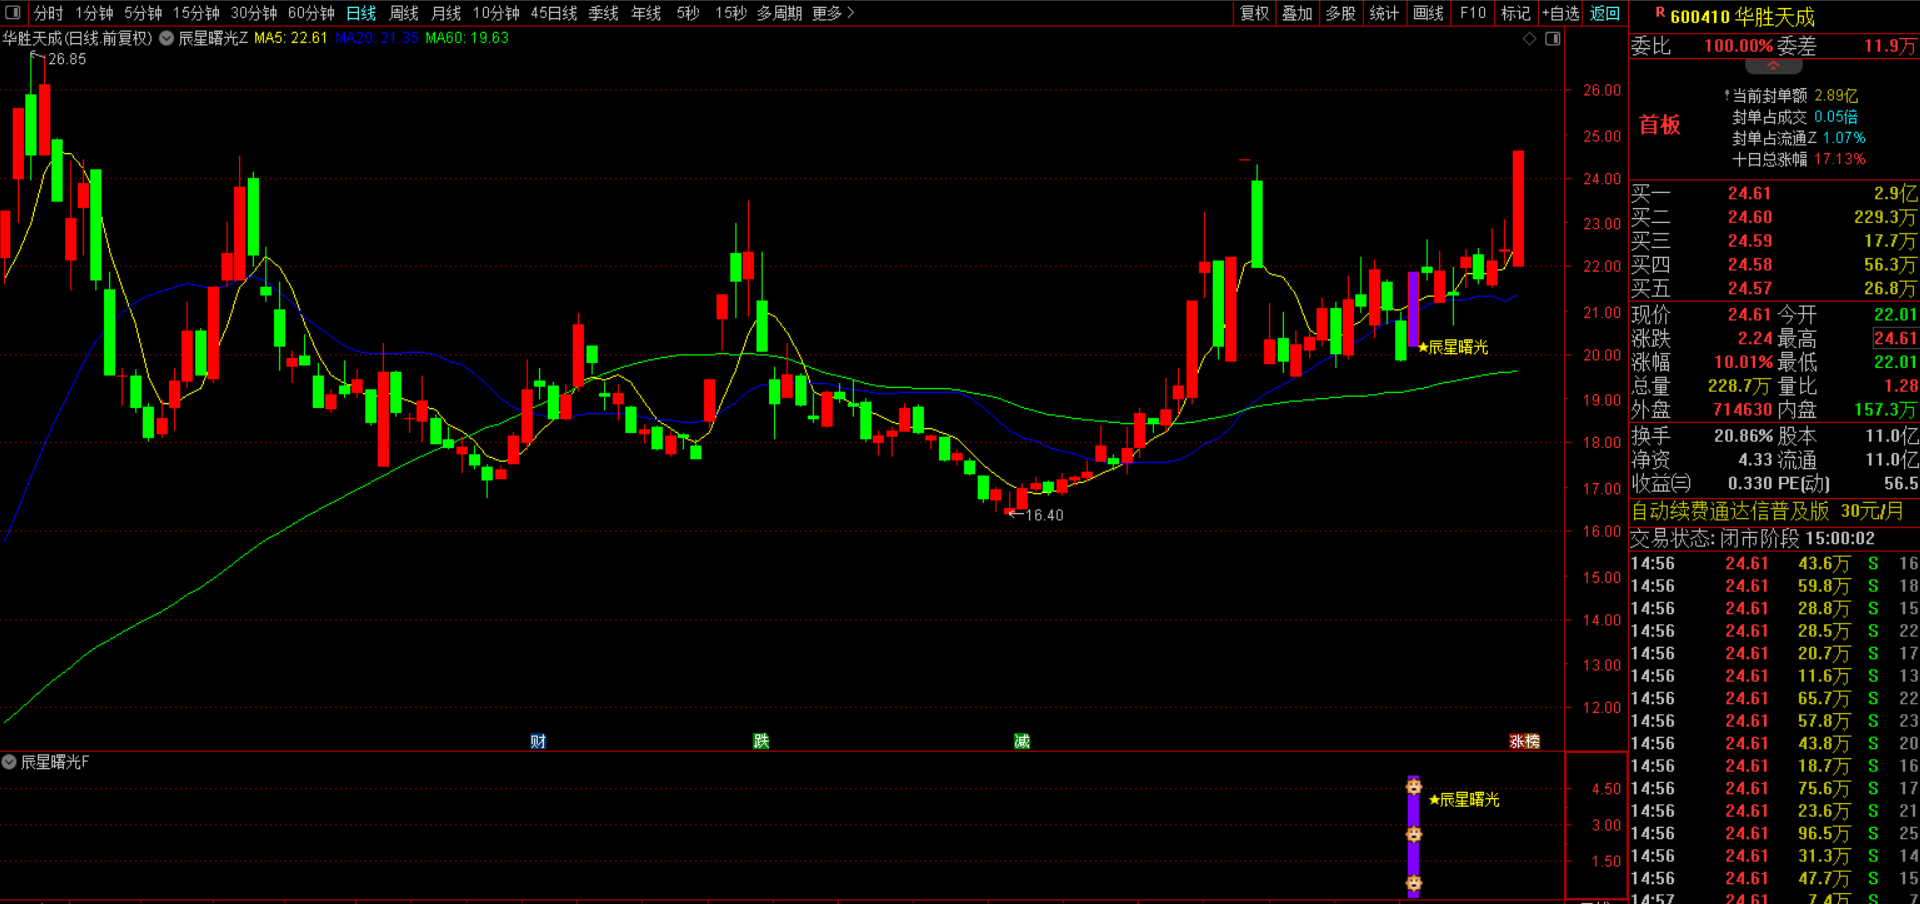This screenshot has height=904, width=1920.
Task: Select the 10分钟 period tab
Action: (x=496, y=13)
